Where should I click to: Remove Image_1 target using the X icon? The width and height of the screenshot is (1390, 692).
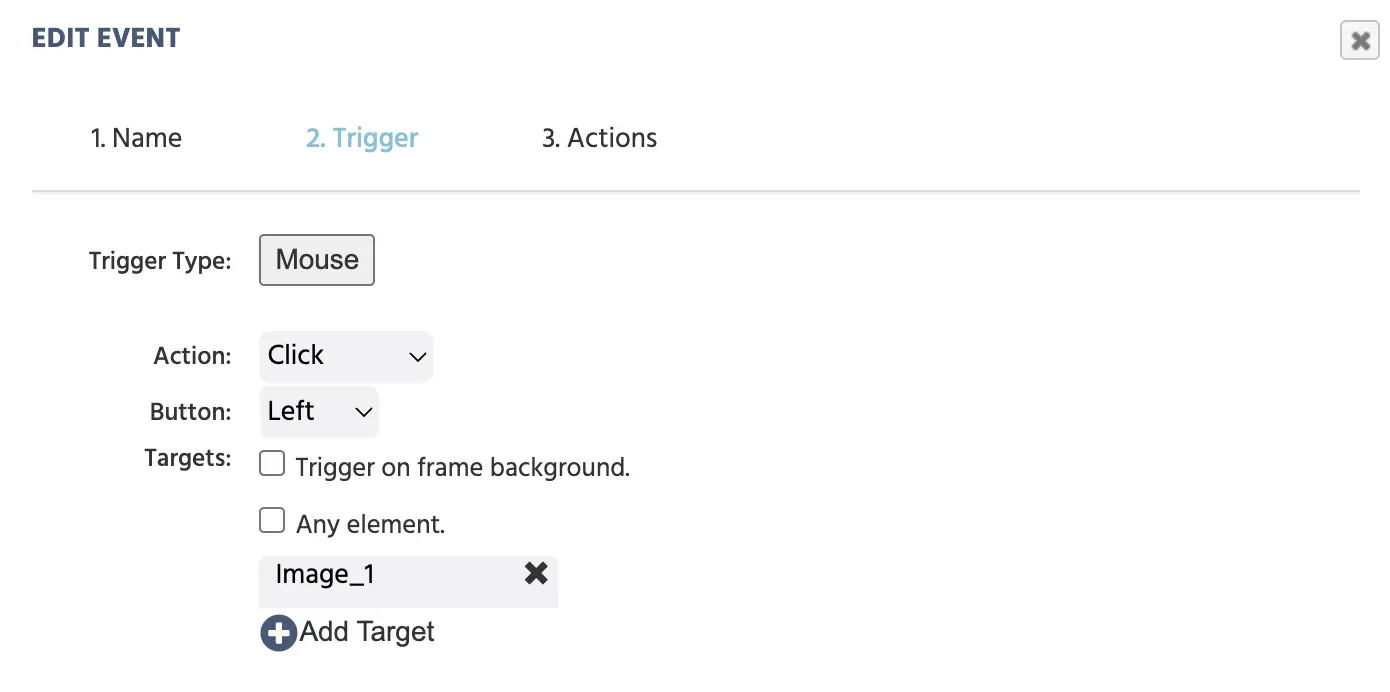[x=536, y=573]
